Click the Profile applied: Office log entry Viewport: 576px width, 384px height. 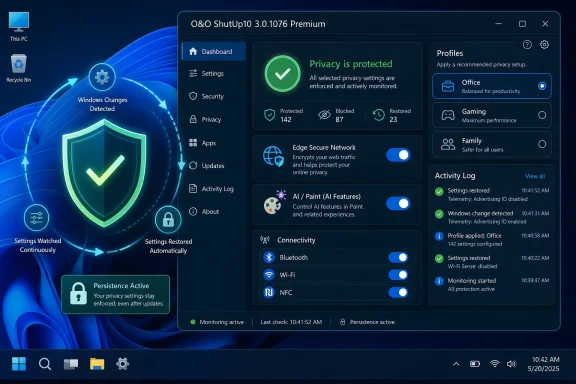click(492, 240)
